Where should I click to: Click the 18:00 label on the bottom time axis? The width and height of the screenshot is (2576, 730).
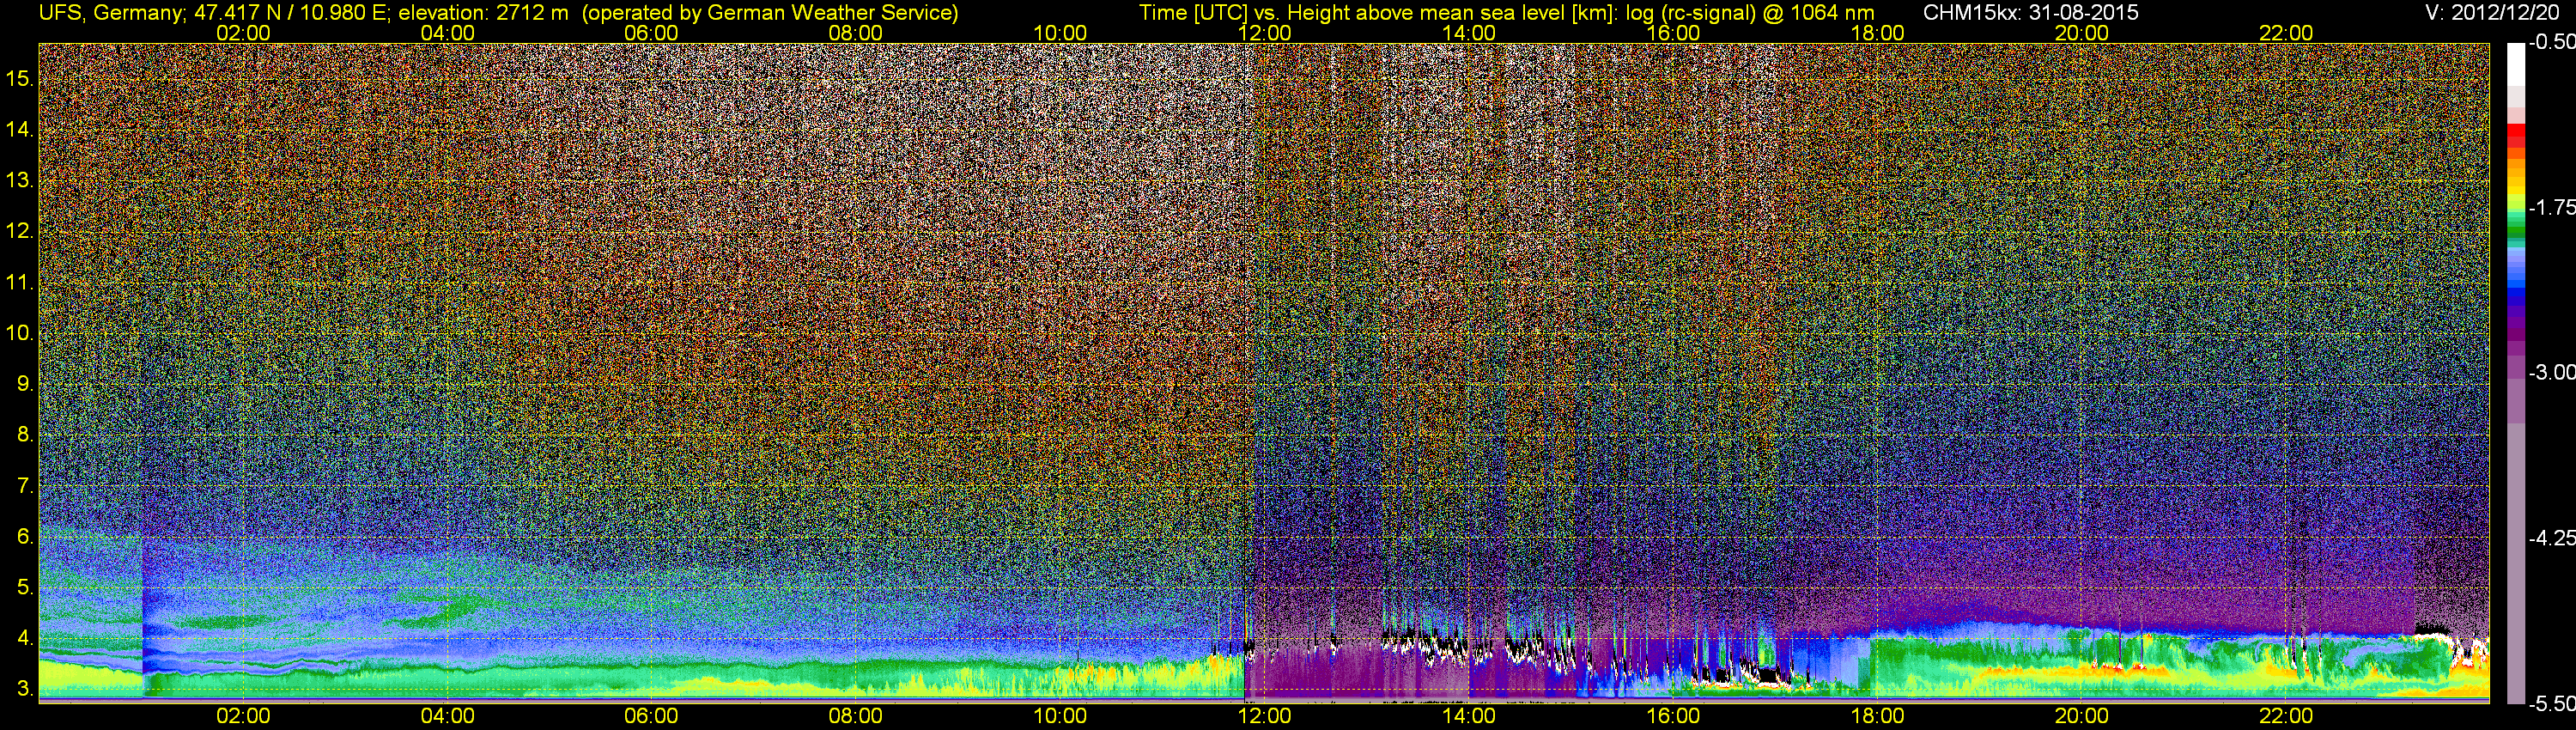1877,716
